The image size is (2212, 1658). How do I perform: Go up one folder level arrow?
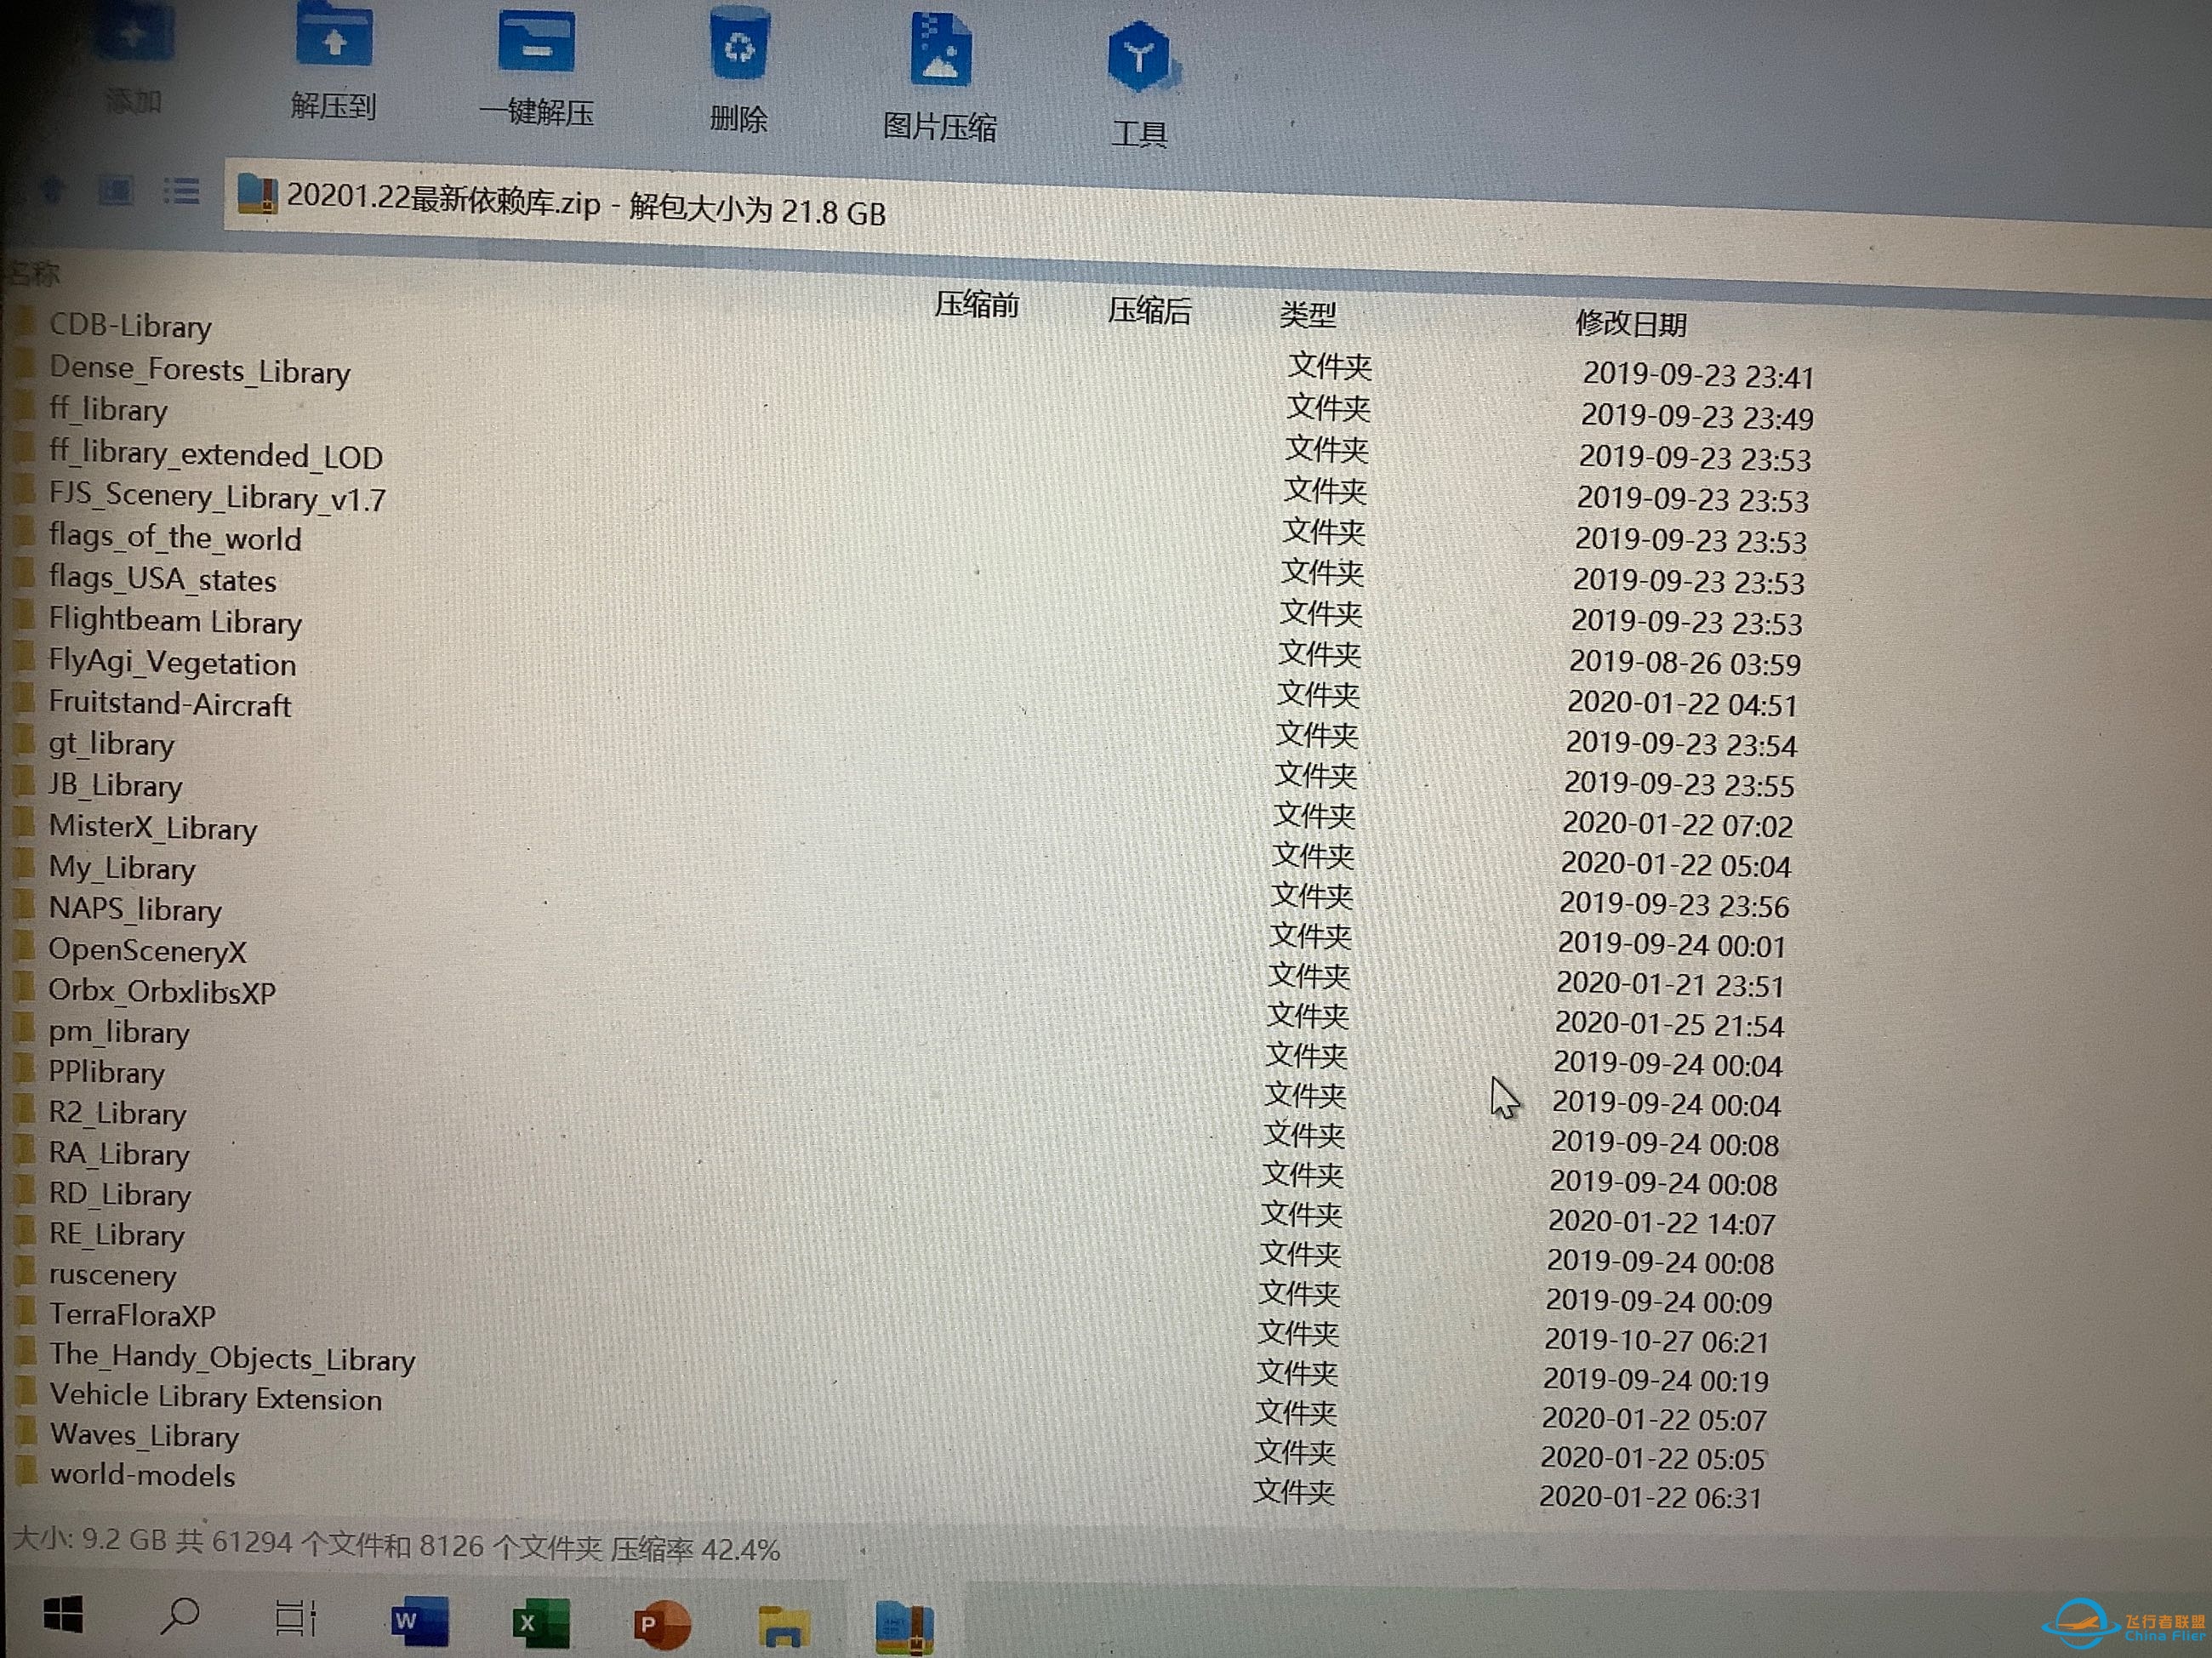(x=51, y=189)
